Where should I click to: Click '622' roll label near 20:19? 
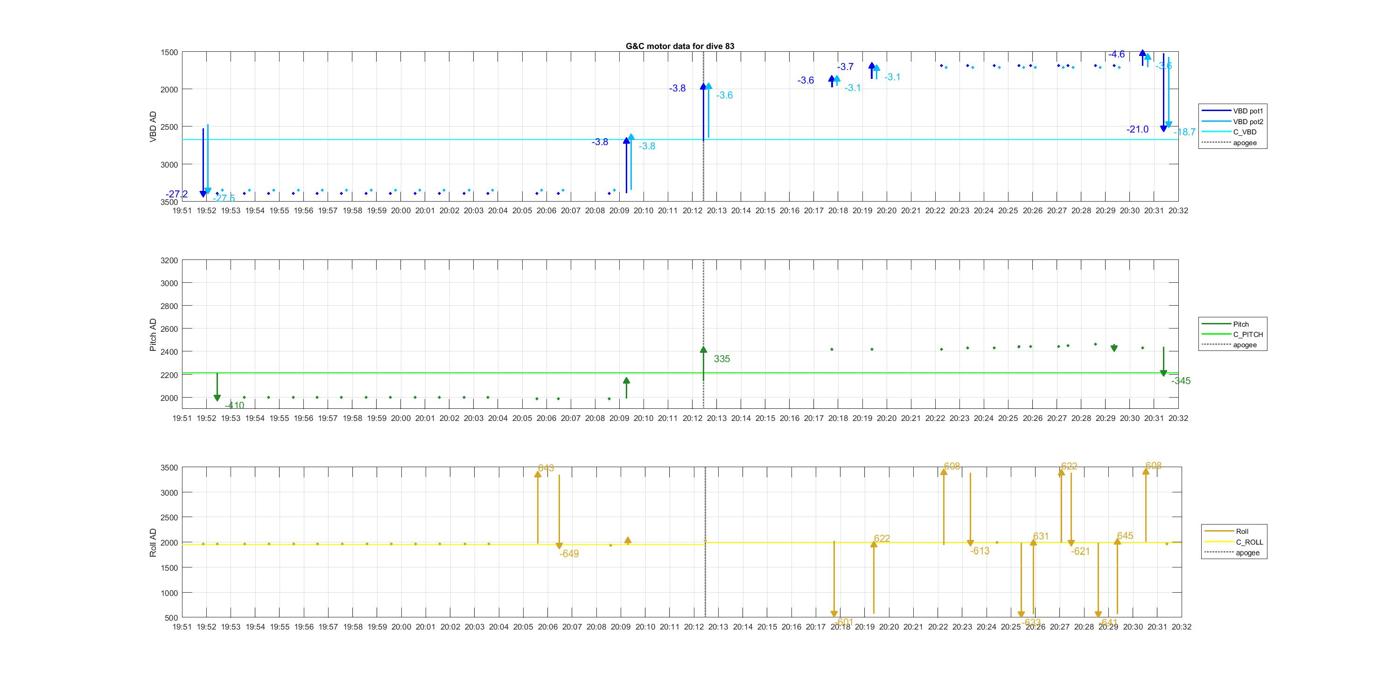(882, 538)
